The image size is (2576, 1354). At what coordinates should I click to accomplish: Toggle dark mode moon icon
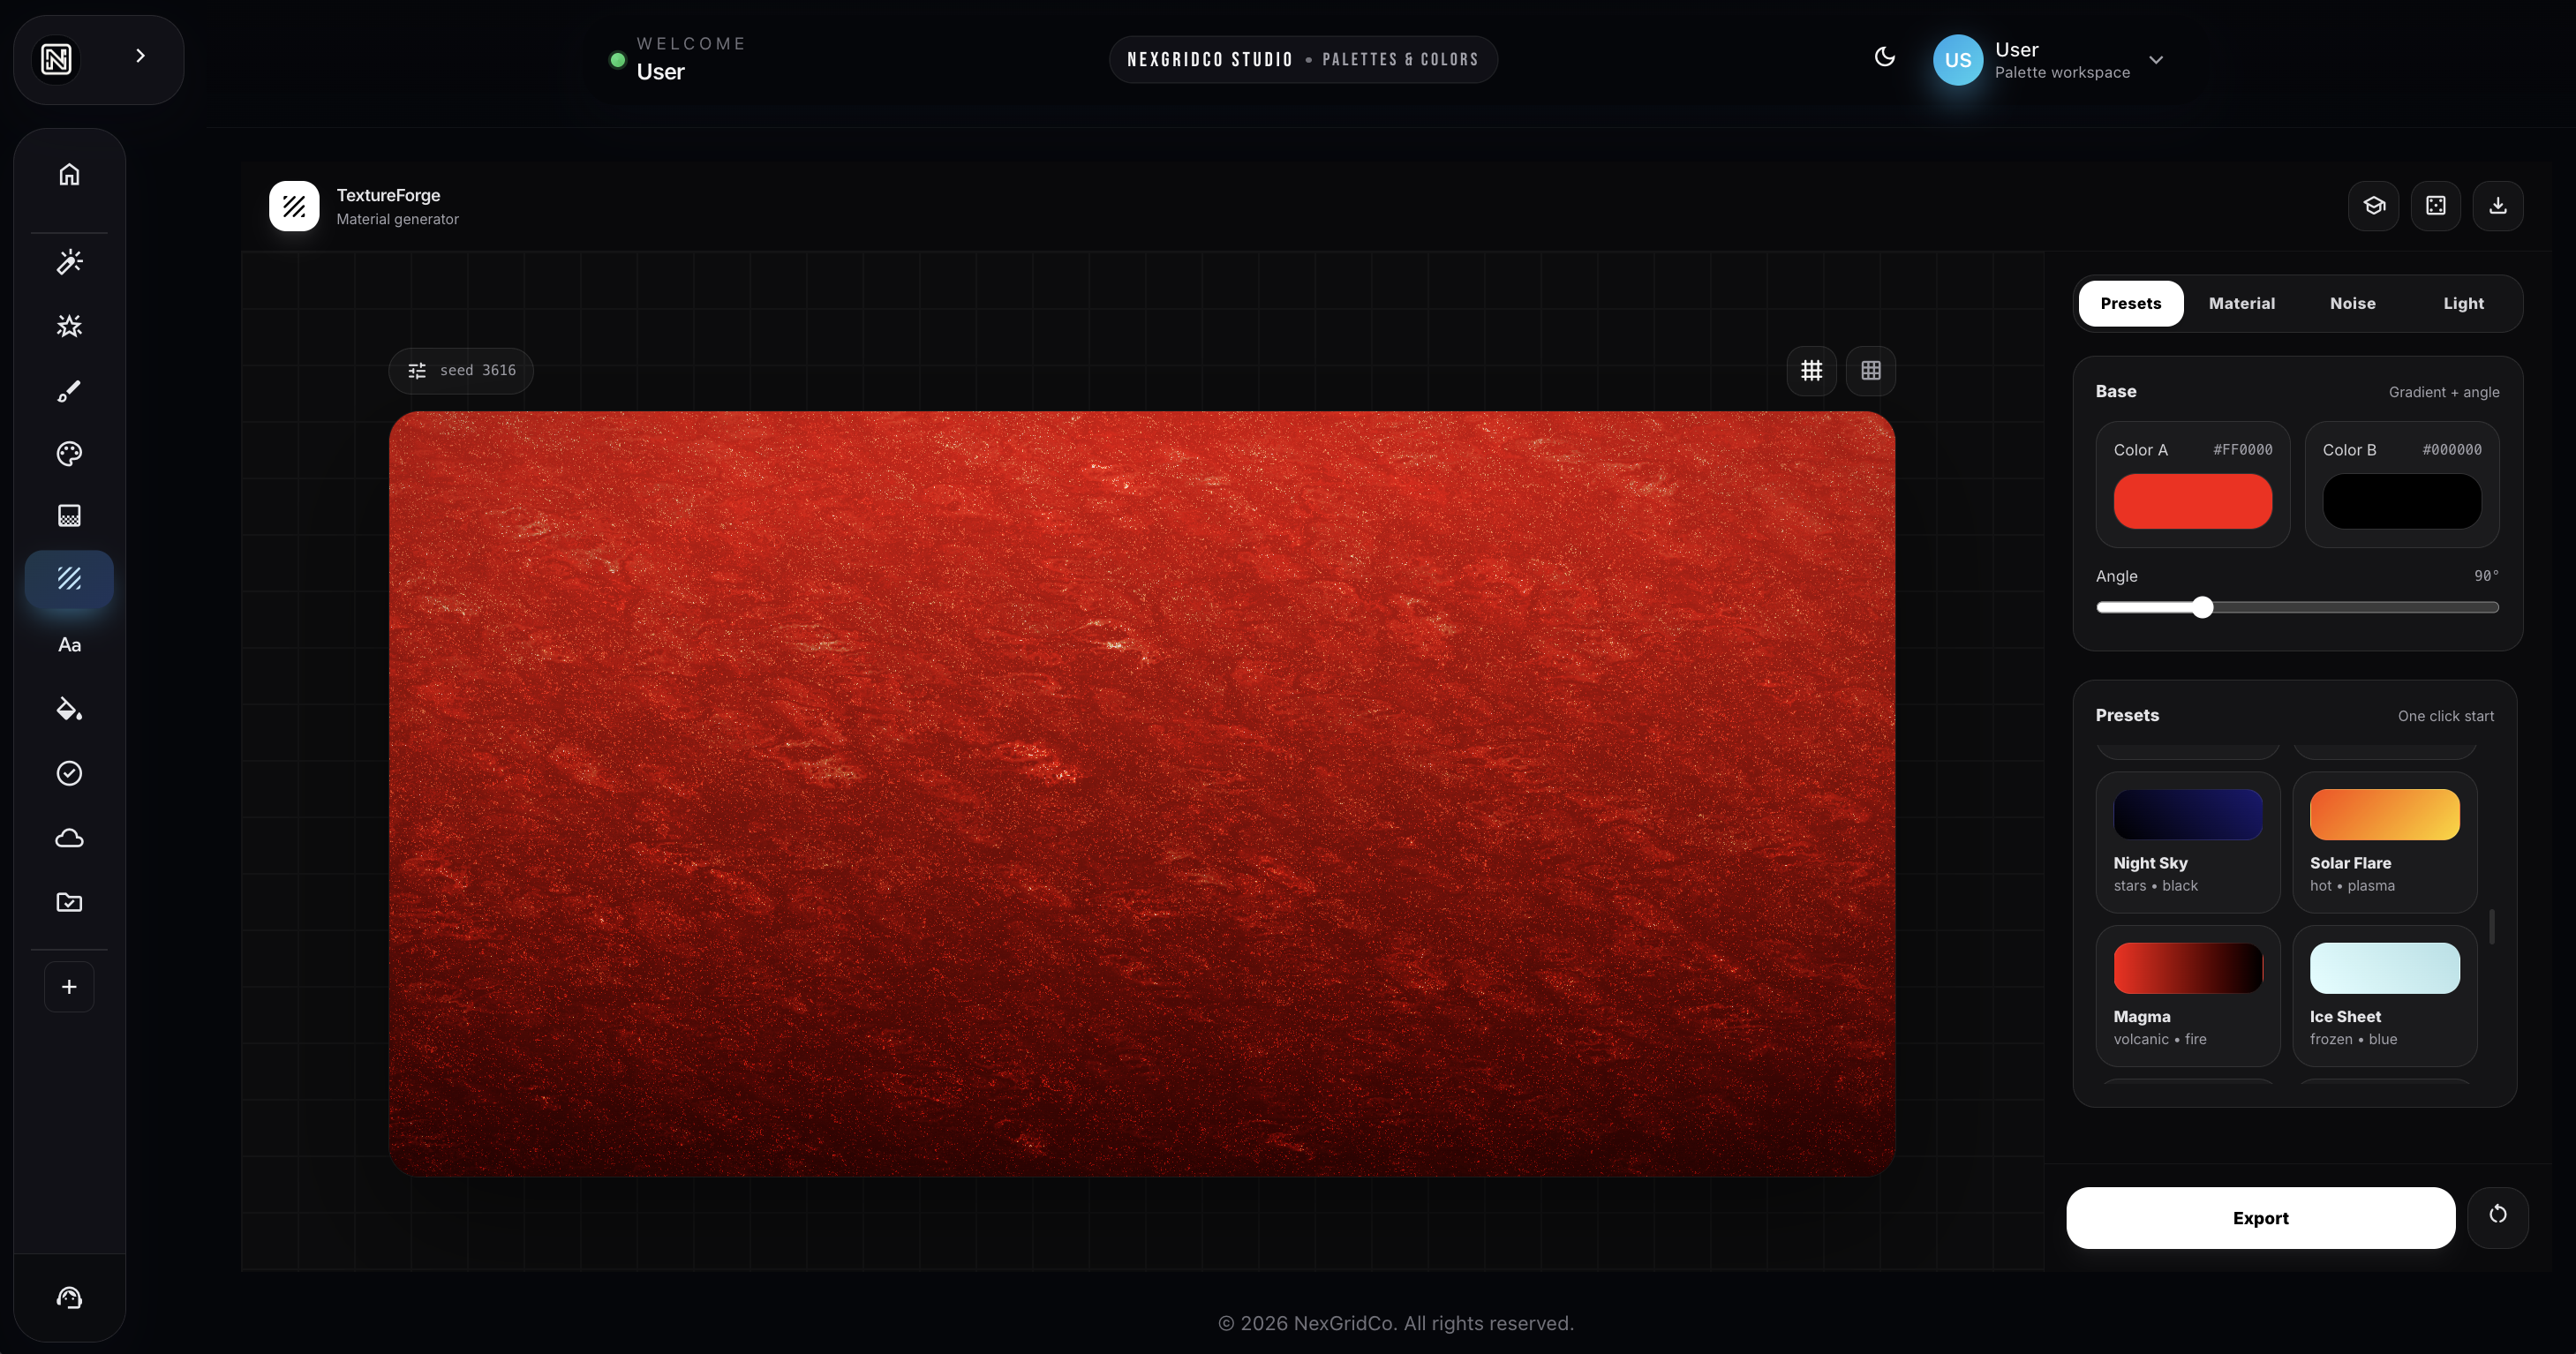click(1884, 57)
